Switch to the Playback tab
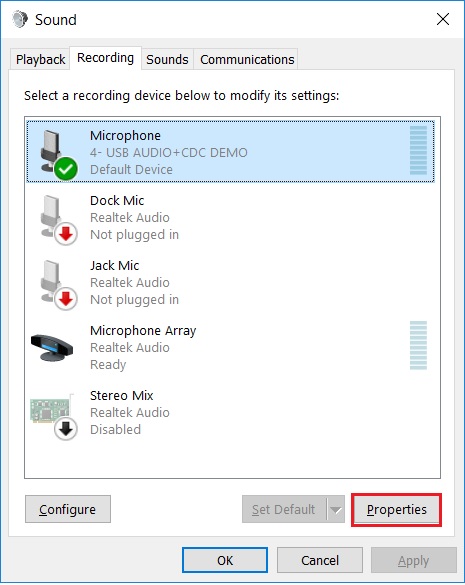 pos(40,59)
